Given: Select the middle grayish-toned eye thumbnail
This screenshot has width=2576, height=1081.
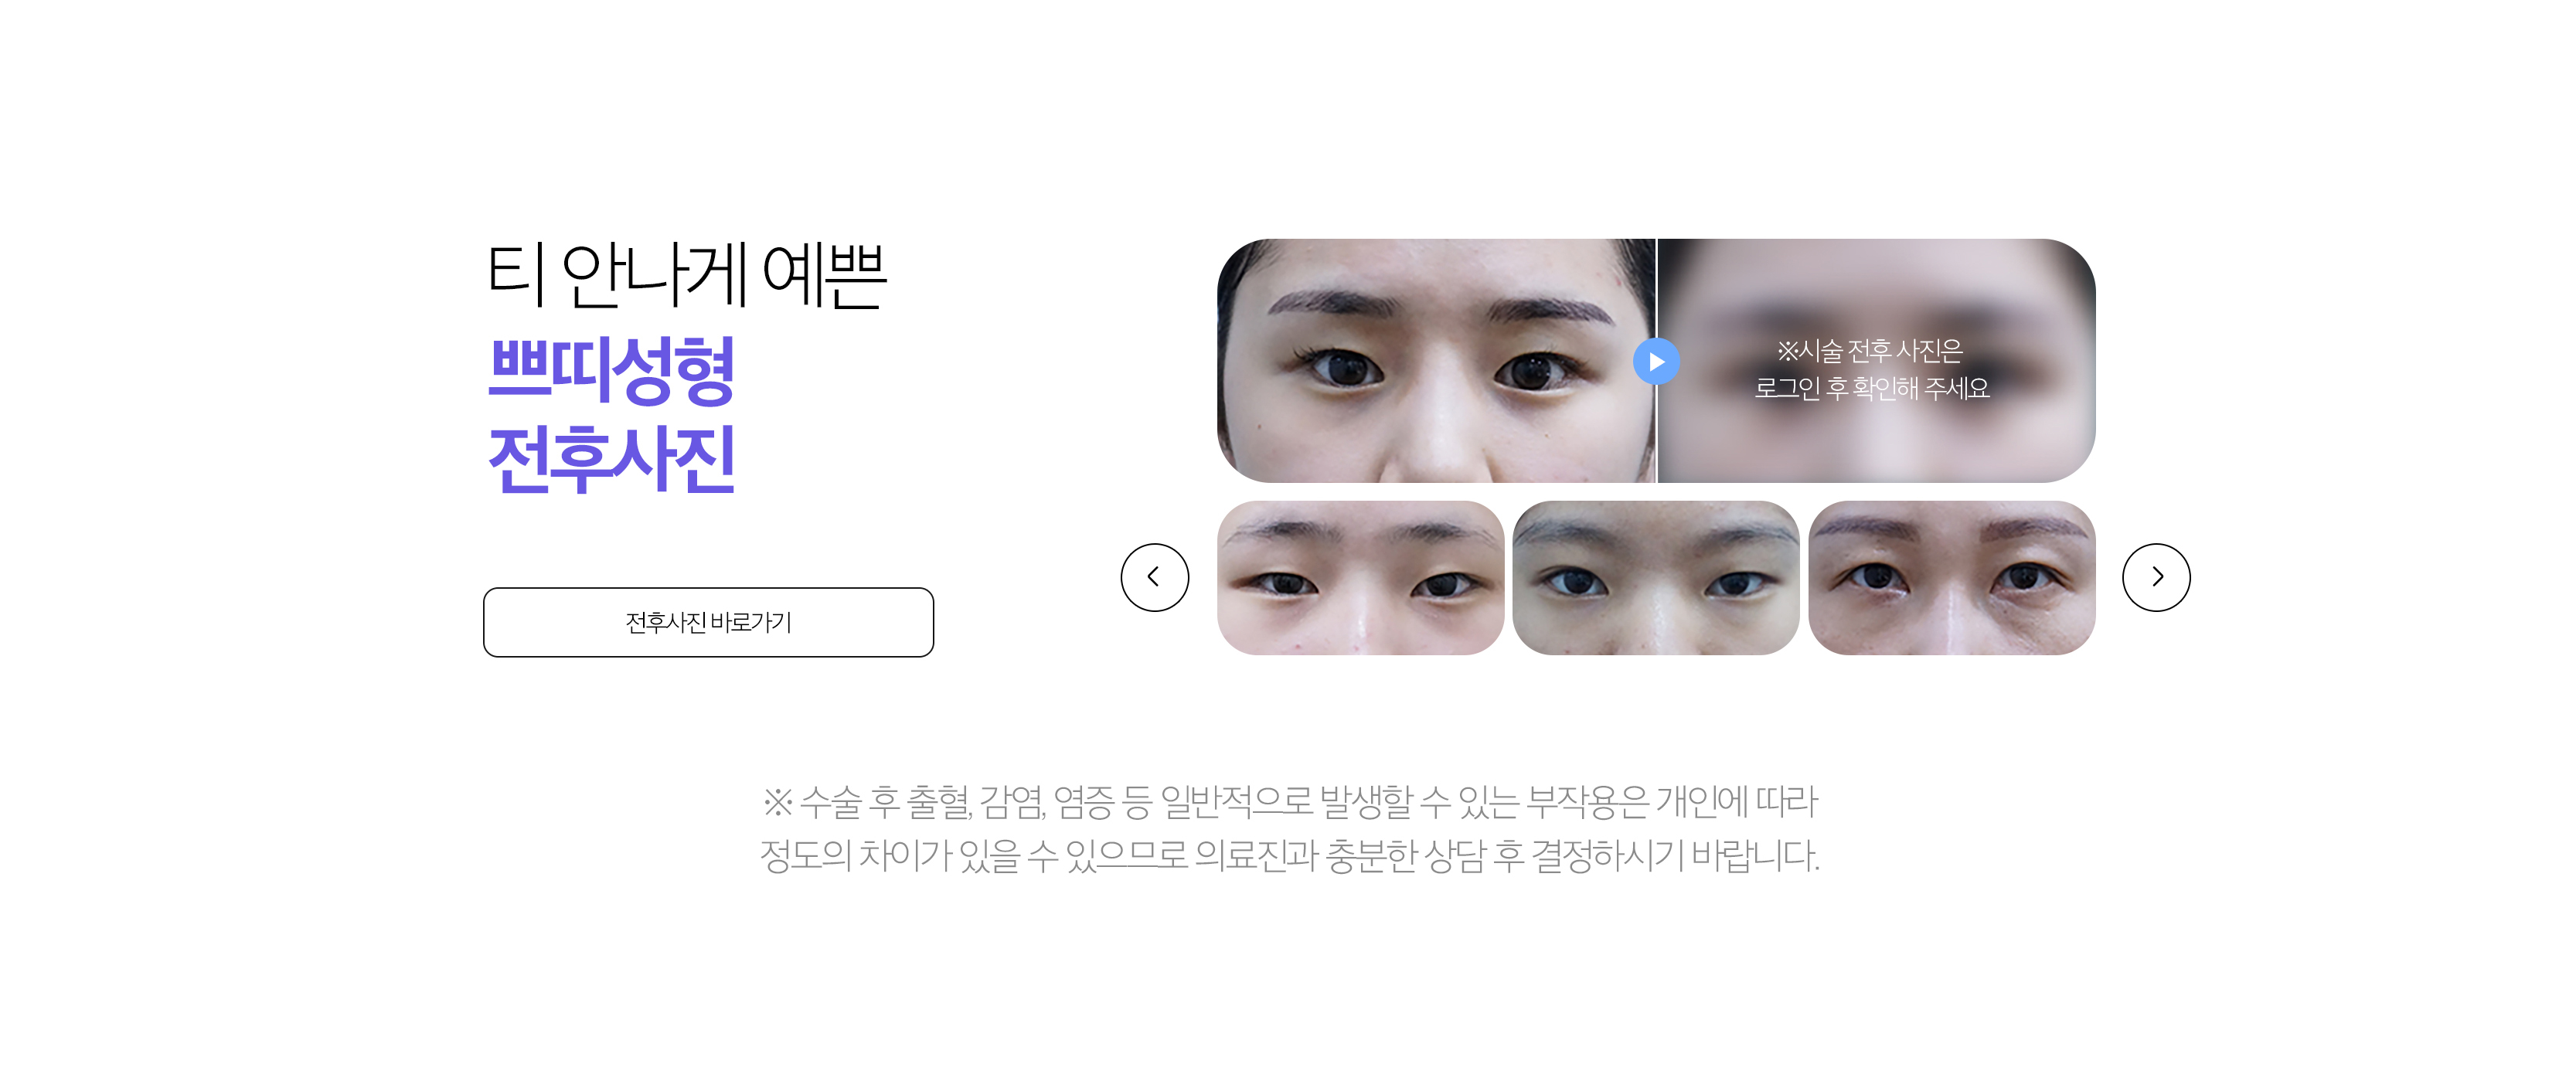Looking at the screenshot, I should pyautogui.click(x=1656, y=578).
